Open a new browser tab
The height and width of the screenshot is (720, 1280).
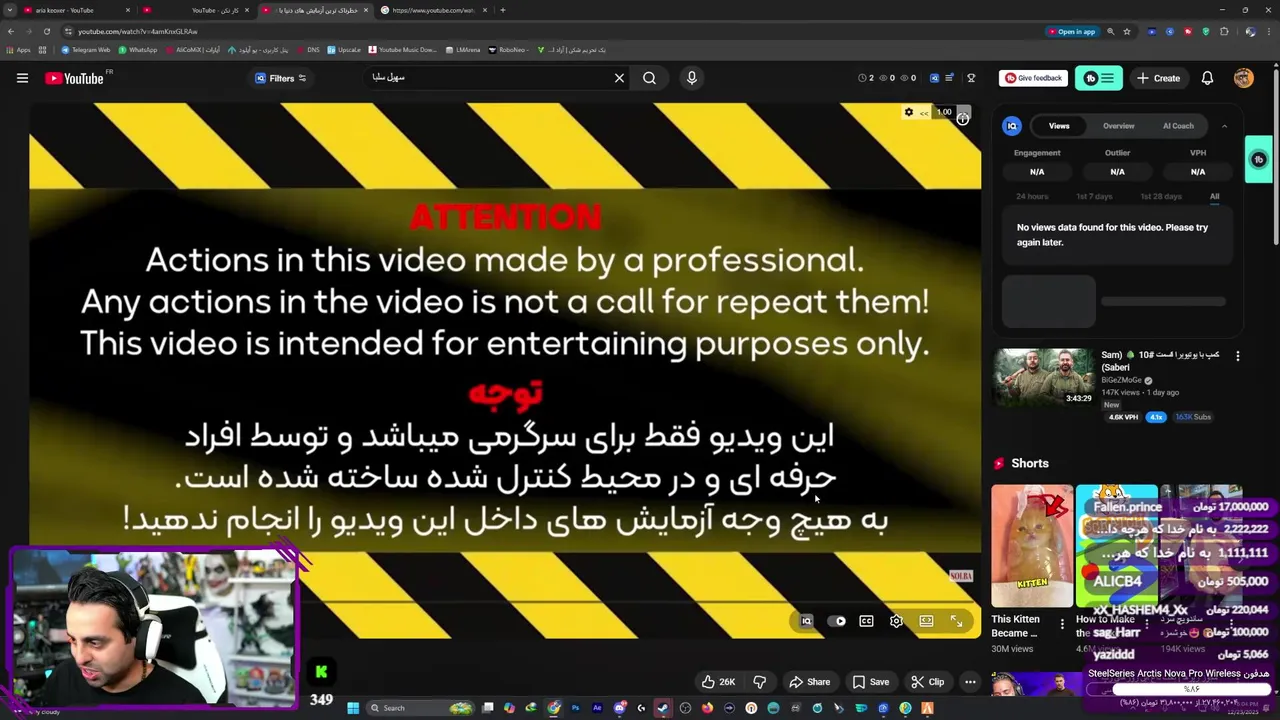(x=502, y=10)
